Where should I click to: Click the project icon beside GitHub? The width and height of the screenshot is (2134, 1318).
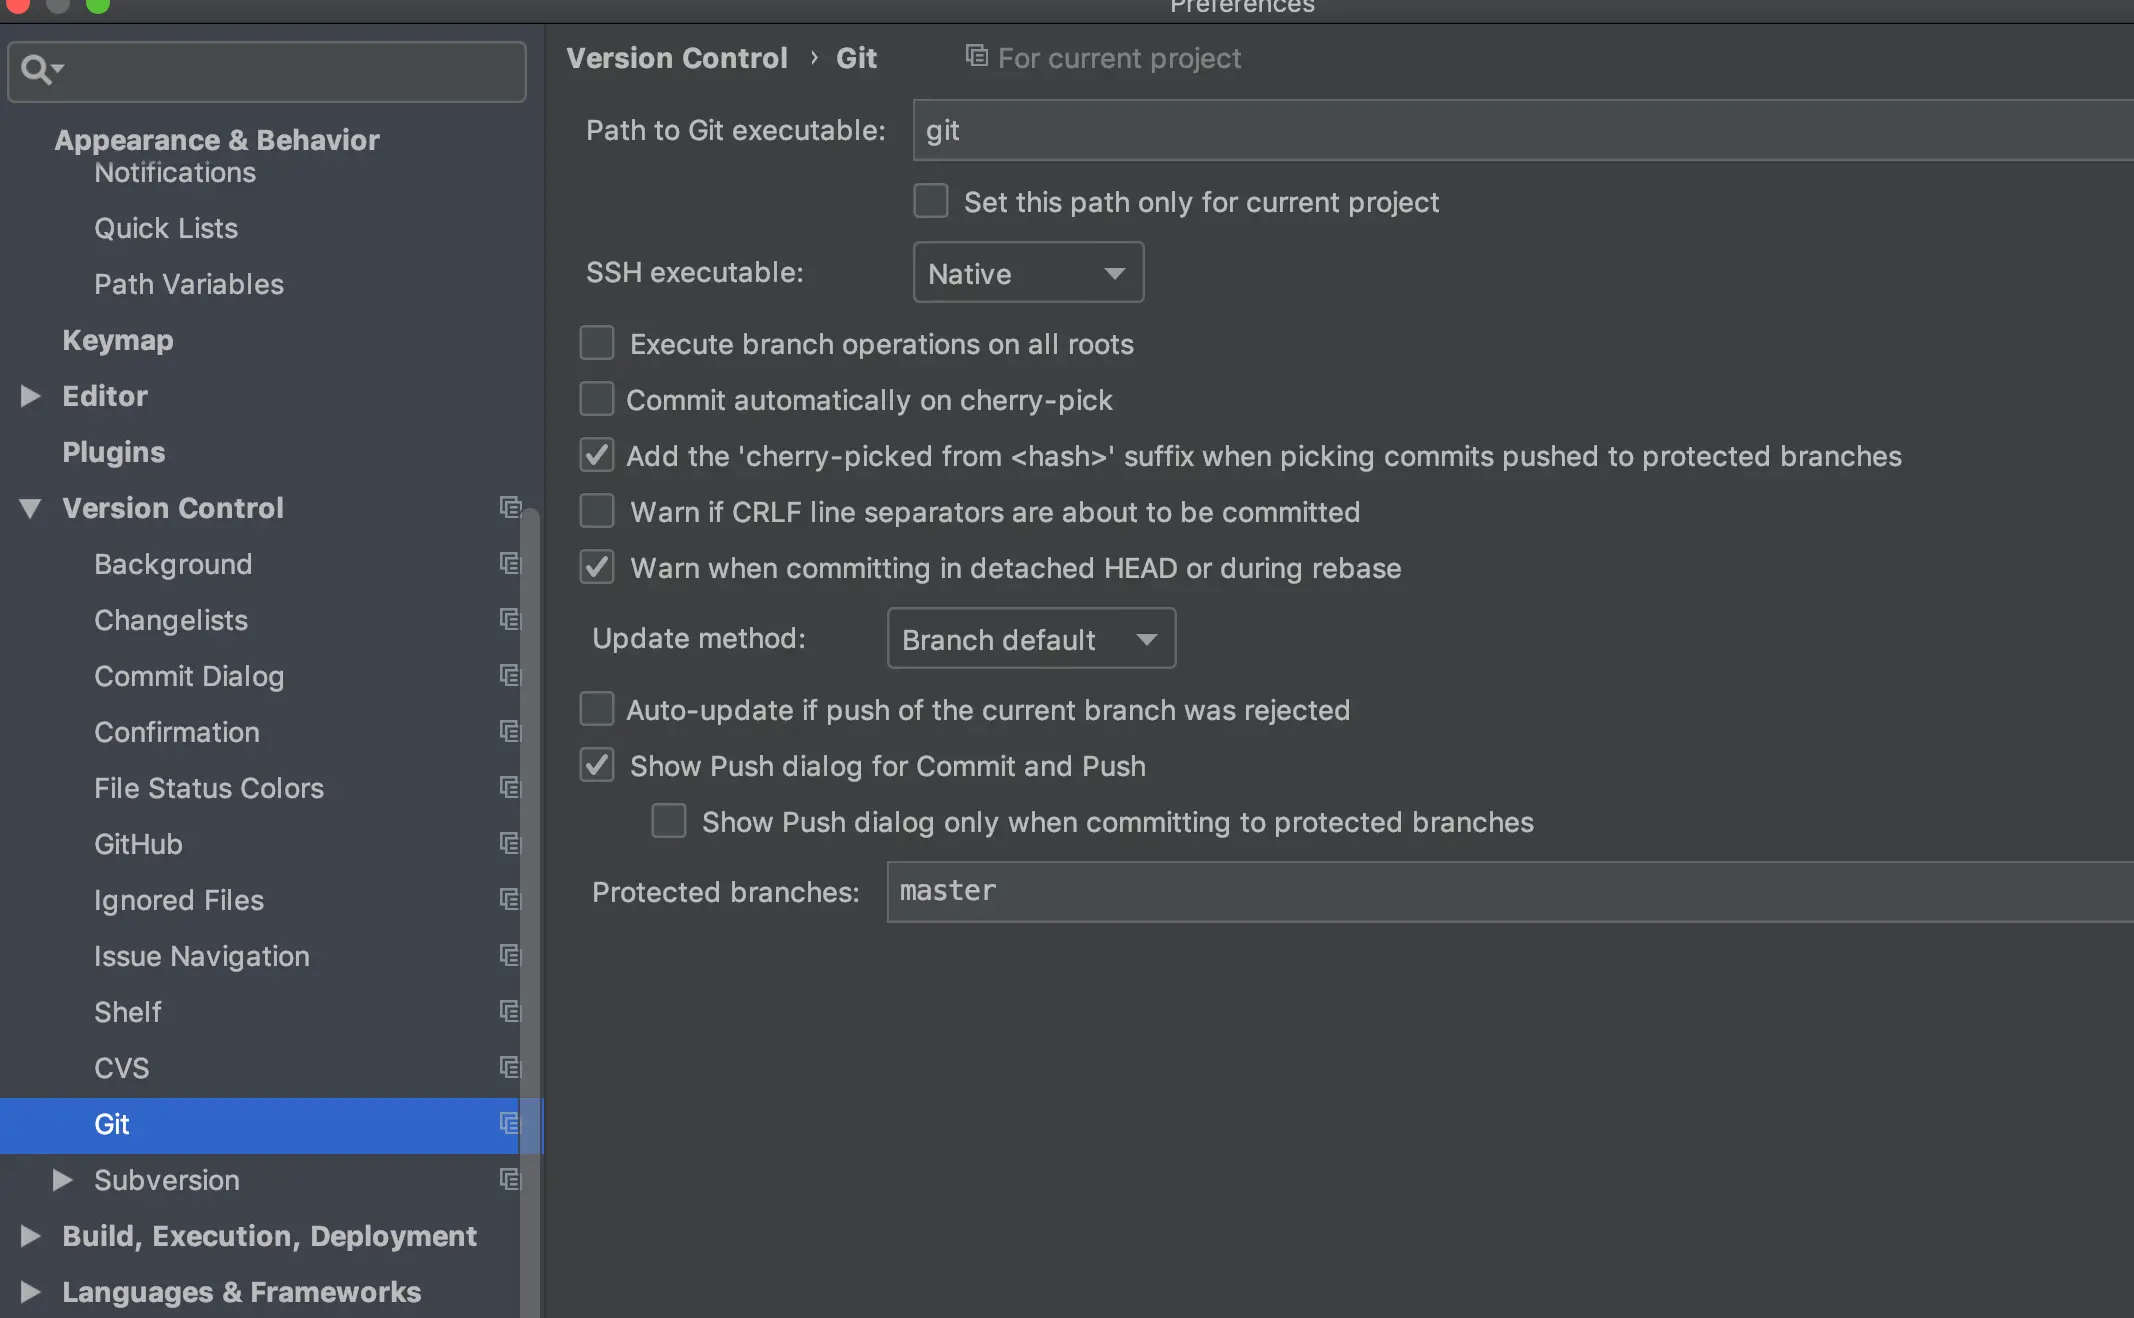coord(510,844)
